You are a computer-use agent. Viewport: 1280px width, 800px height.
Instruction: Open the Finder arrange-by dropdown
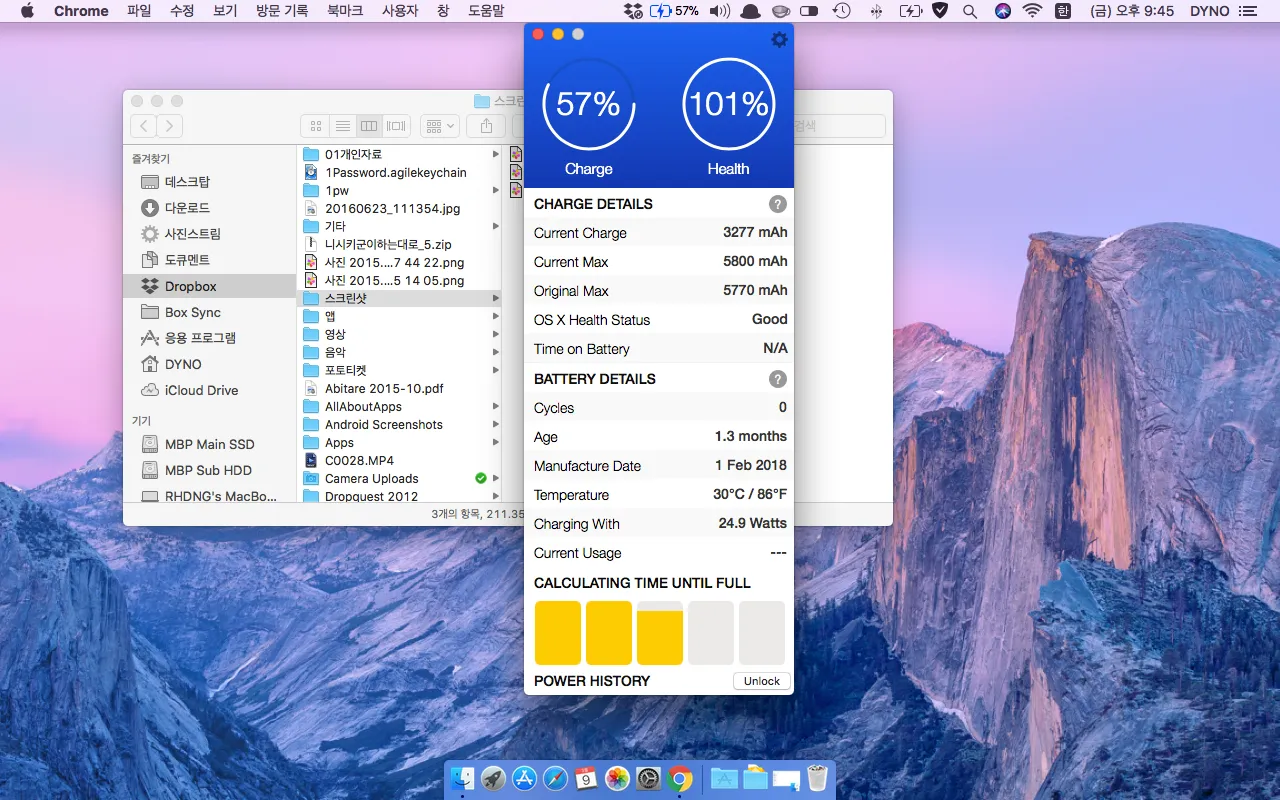click(x=439, y=126)
